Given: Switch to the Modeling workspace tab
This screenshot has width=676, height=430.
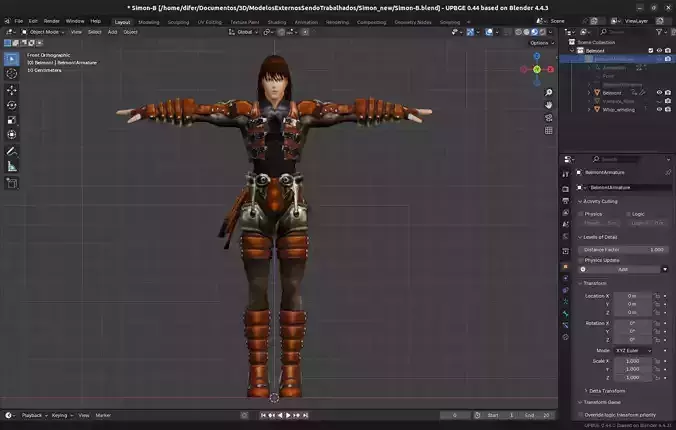Looking at the screenshot, I should (x=149, y=22).
